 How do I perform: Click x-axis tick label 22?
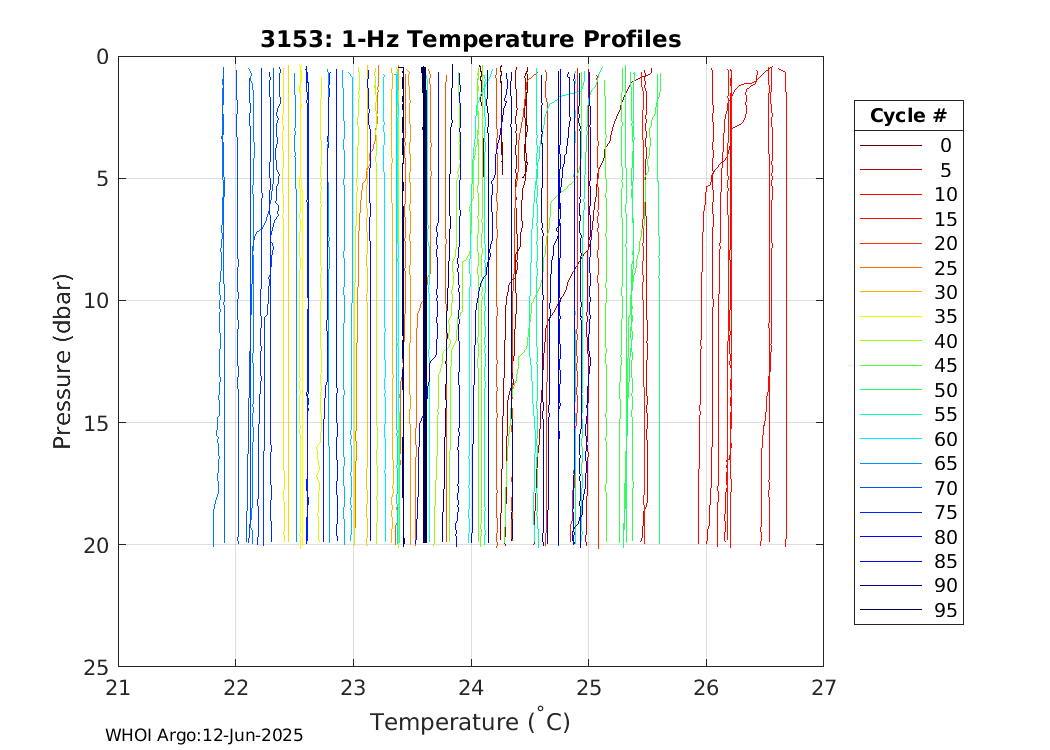(x=236, y=688)
